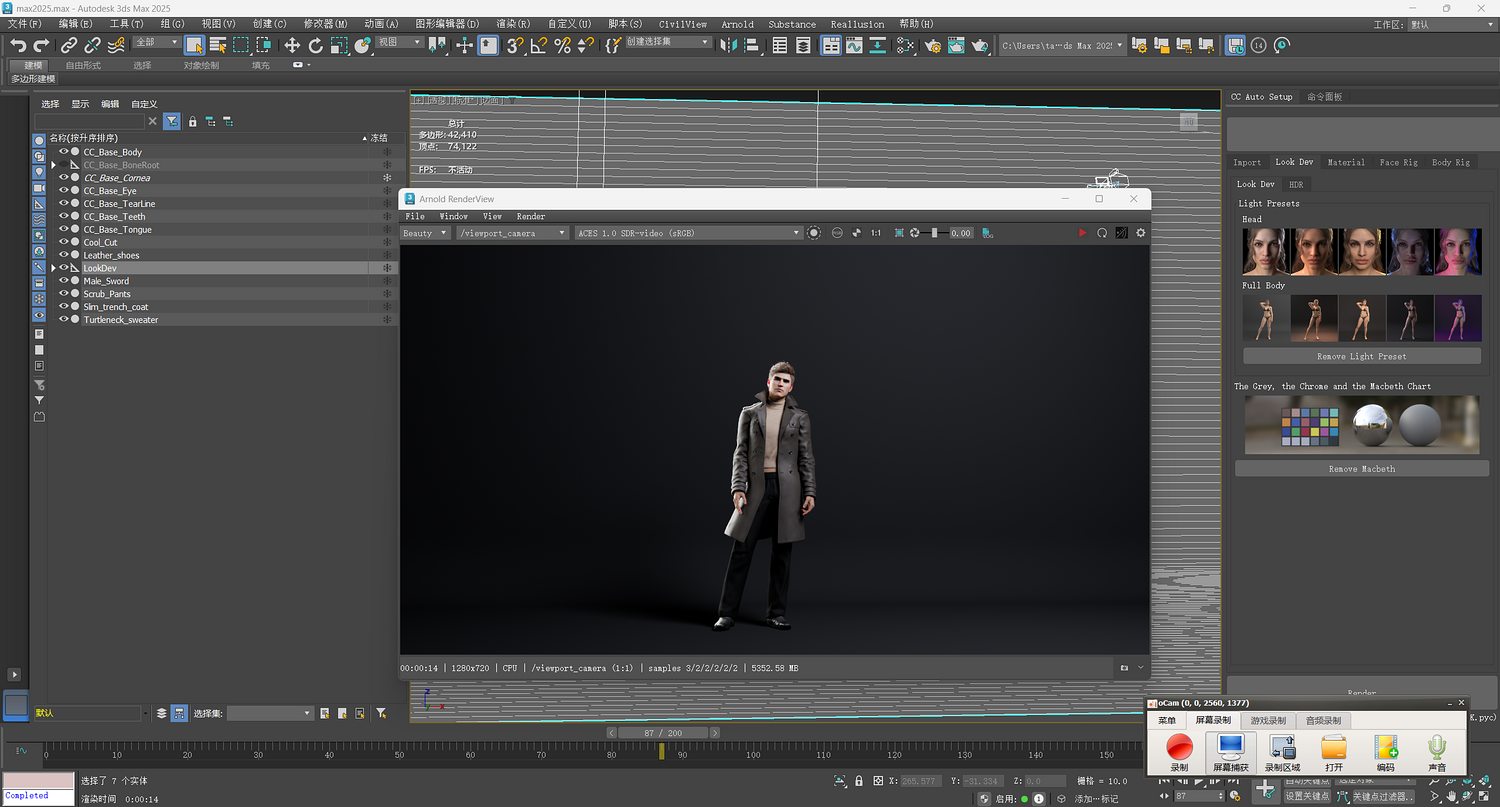1500x807 pixels.
Task: Select the Move transform tool
Action: click(292, 45)
